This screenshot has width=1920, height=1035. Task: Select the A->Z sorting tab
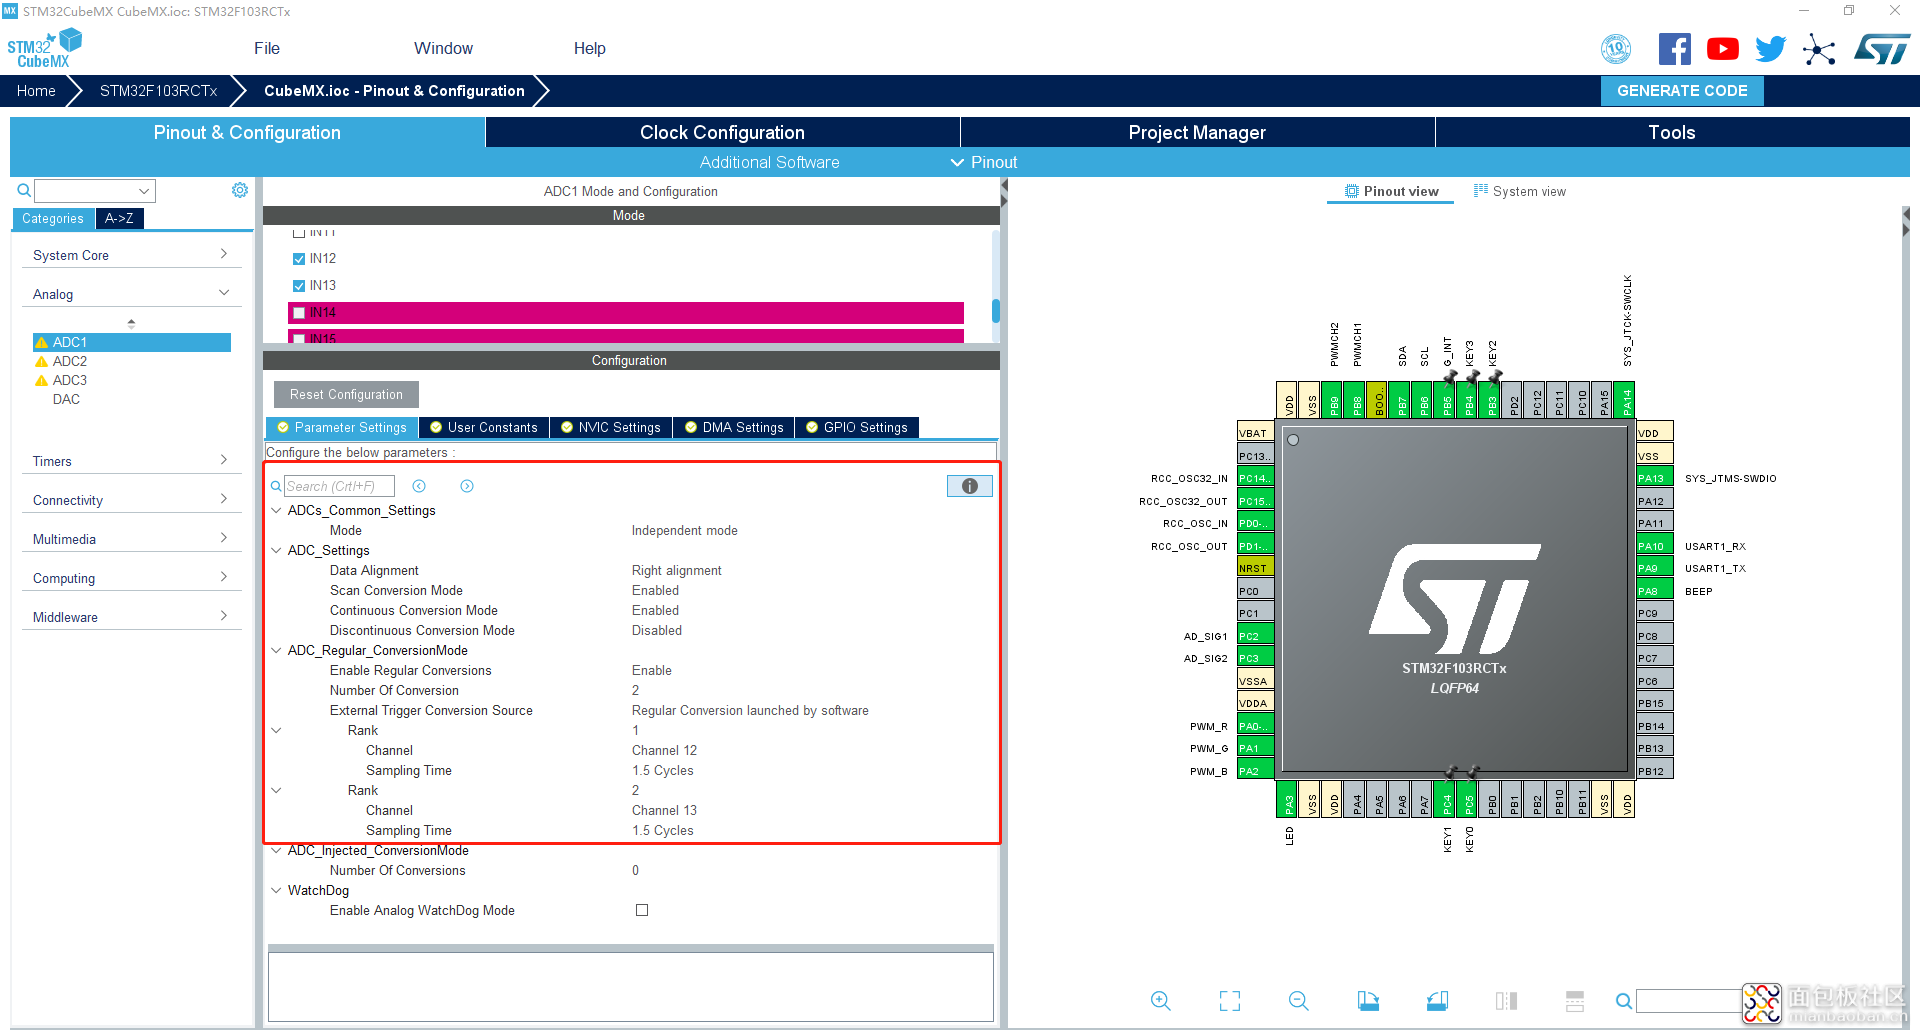point(119,218)
